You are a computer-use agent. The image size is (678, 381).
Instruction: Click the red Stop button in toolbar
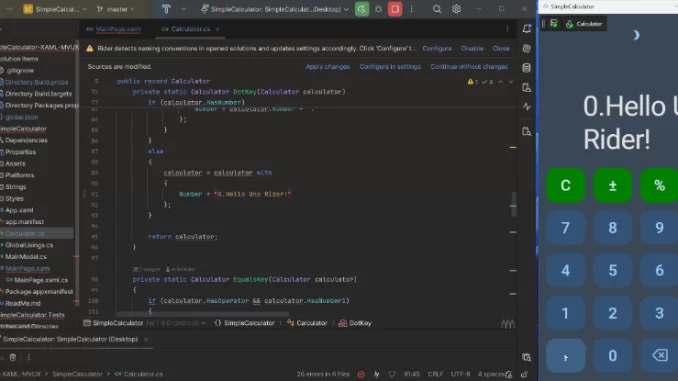395,9
